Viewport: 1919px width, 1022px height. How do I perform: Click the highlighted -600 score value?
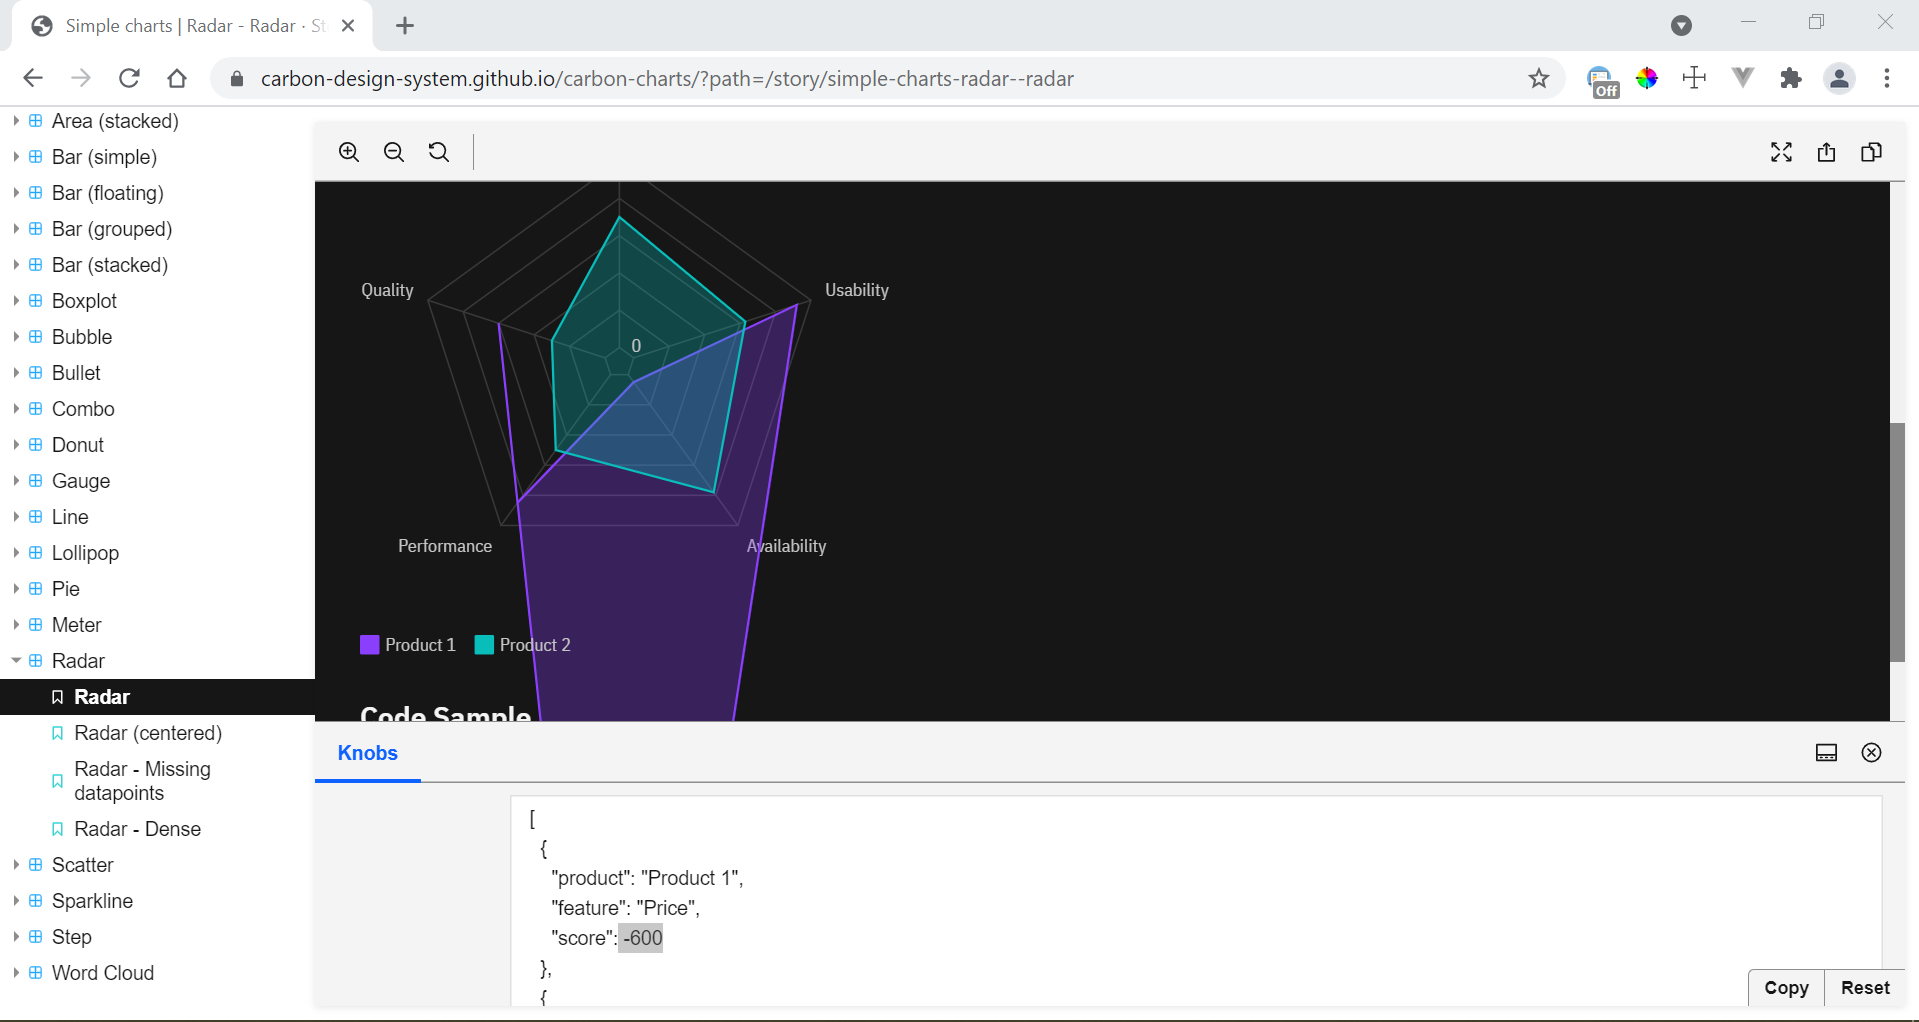tap(641, 938)
